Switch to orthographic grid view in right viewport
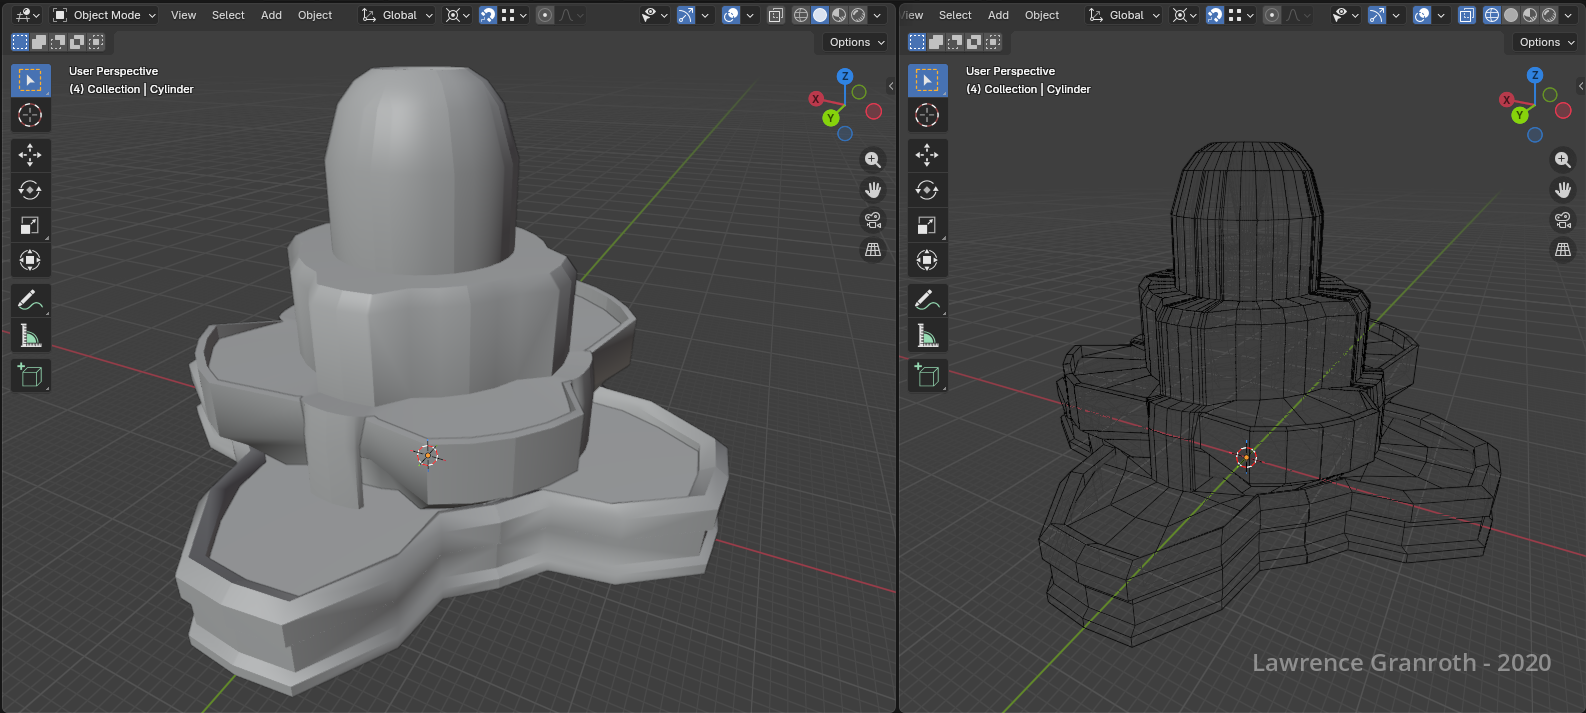The width and height of the screenshot is (1586, 713). 1563,250
